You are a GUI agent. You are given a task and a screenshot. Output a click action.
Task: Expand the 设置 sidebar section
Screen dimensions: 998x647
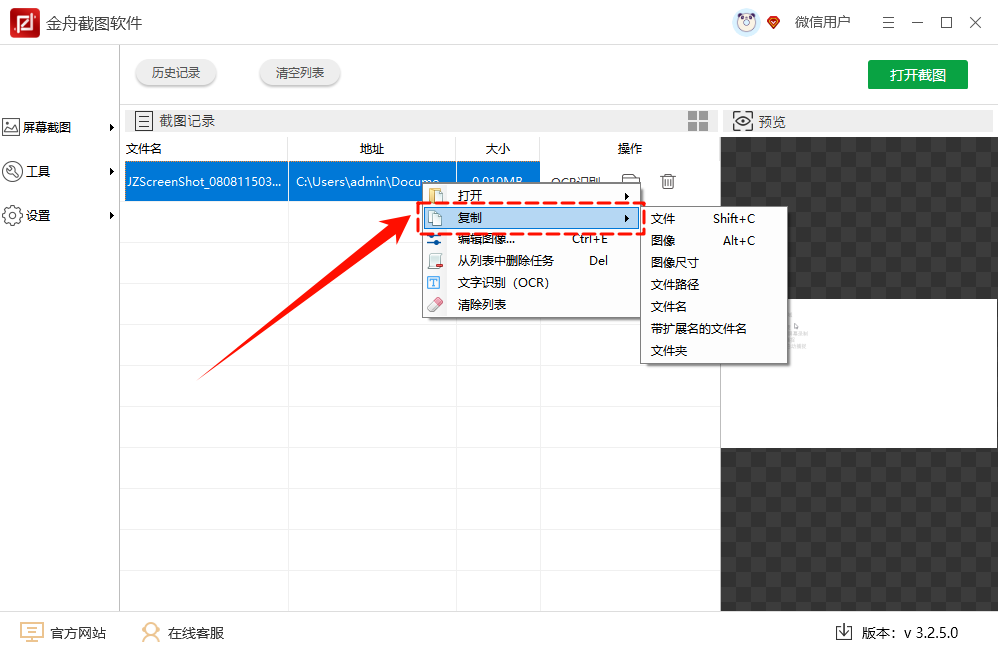coord(44,214)
